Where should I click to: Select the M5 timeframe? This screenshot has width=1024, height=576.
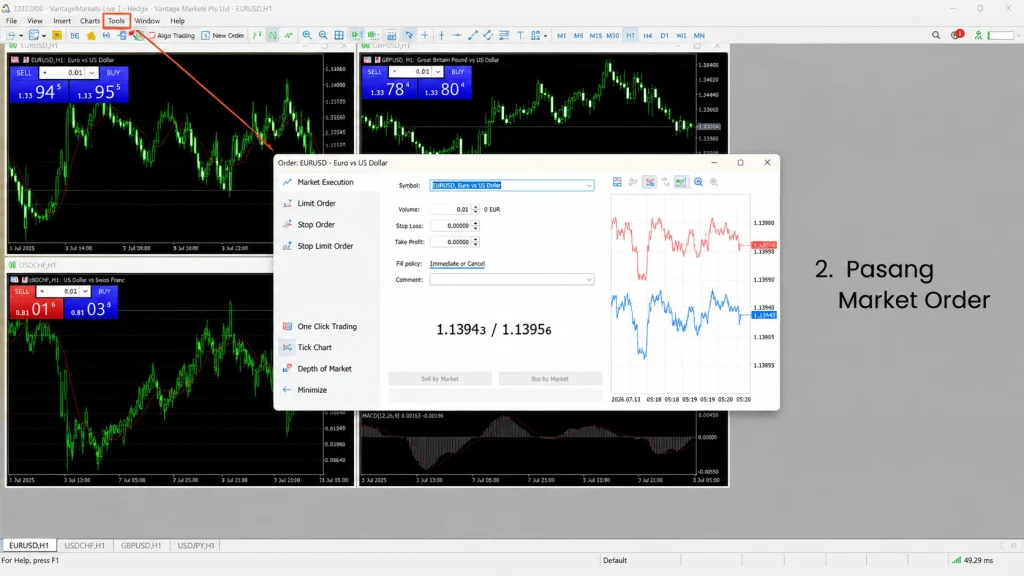tap(578, 35)
